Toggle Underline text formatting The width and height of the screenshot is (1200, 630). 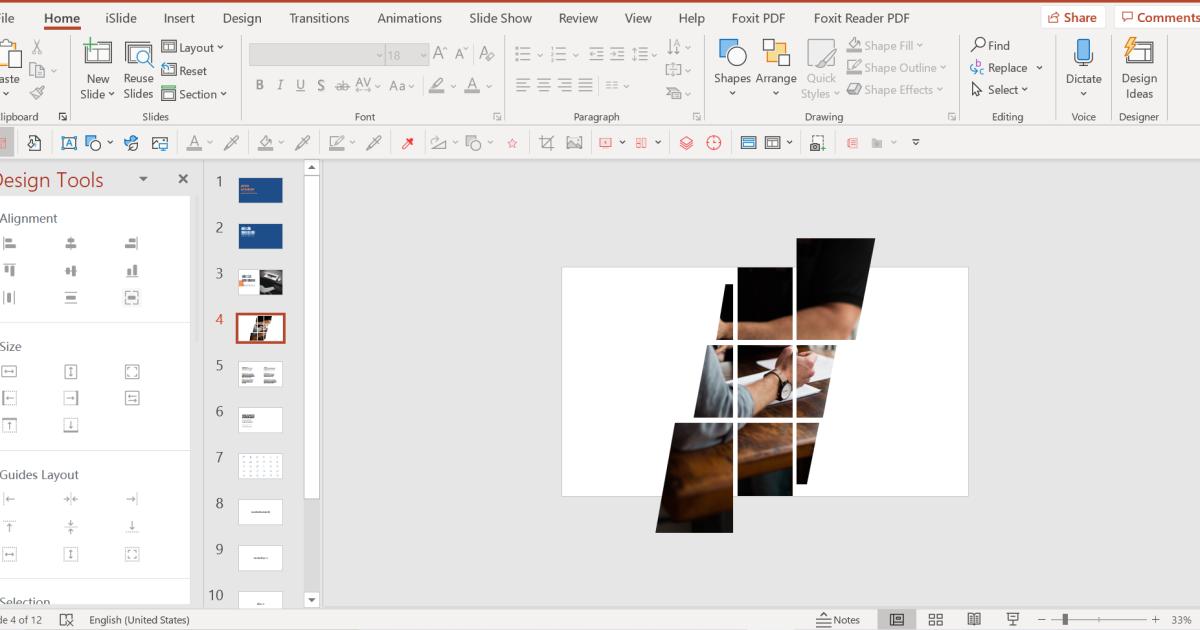301,86
